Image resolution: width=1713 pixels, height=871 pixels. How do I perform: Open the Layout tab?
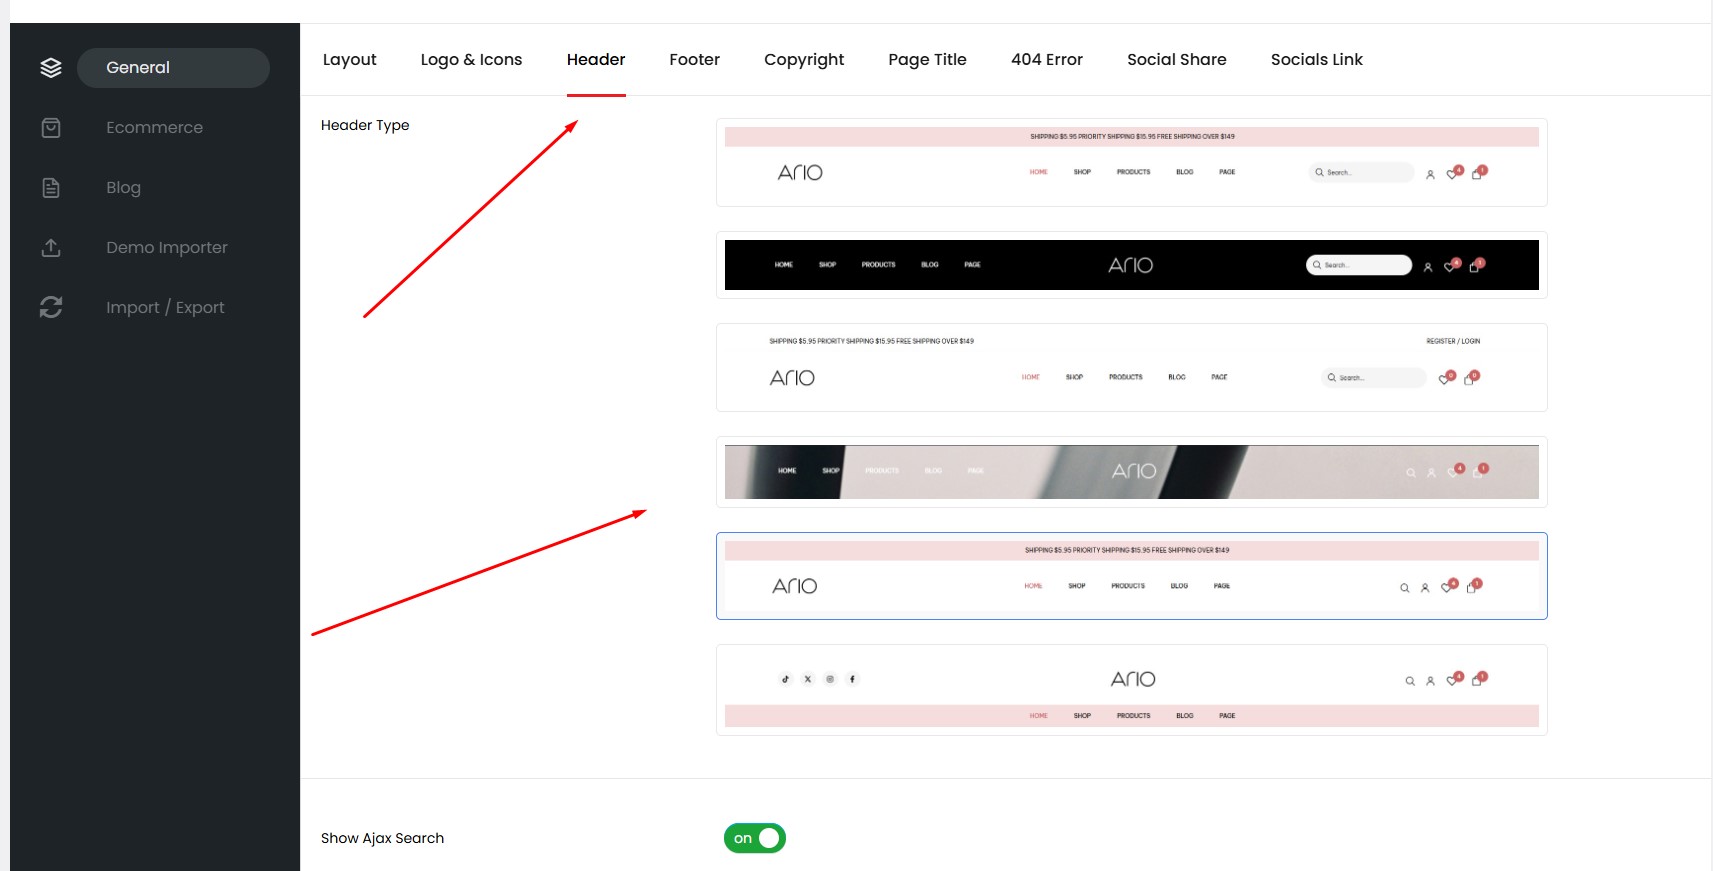(349, 60)
